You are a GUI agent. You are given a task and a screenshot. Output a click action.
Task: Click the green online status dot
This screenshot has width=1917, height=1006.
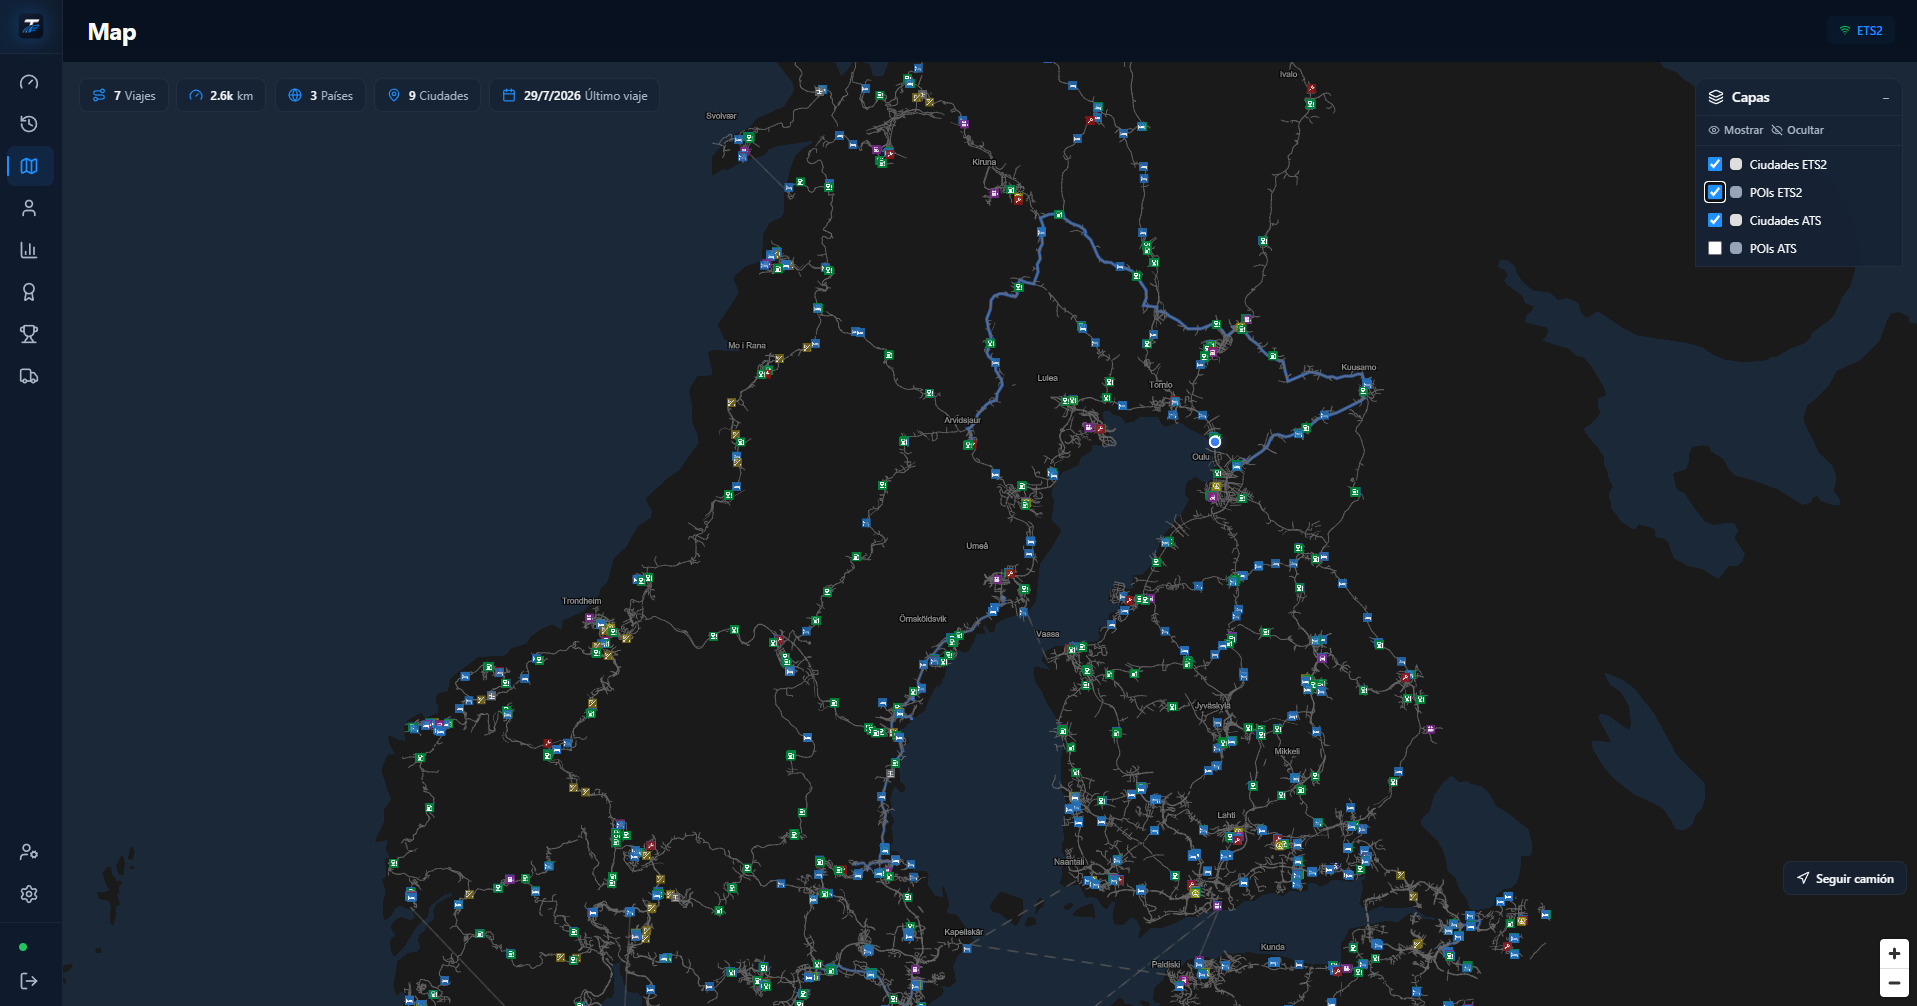pos(23,947)
